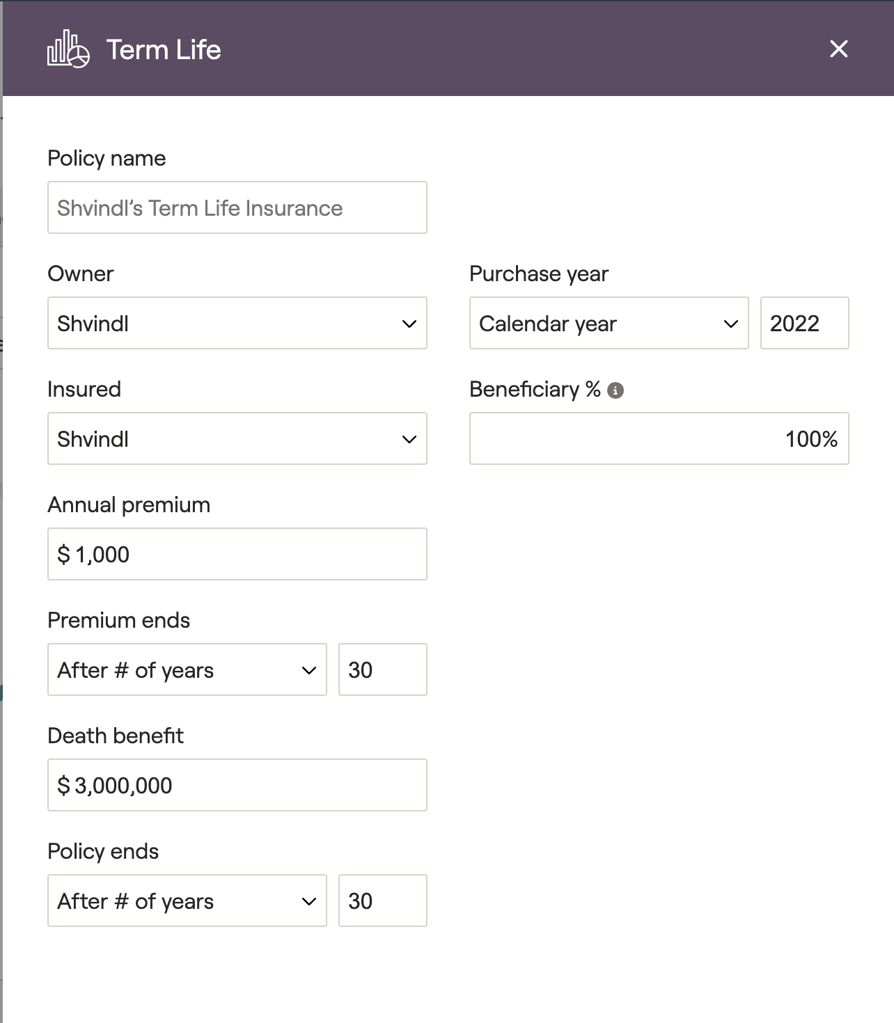Viewport: 894px width, 1023px height.
Task: Click the Term Life title text
Action: tap(163, 50)
